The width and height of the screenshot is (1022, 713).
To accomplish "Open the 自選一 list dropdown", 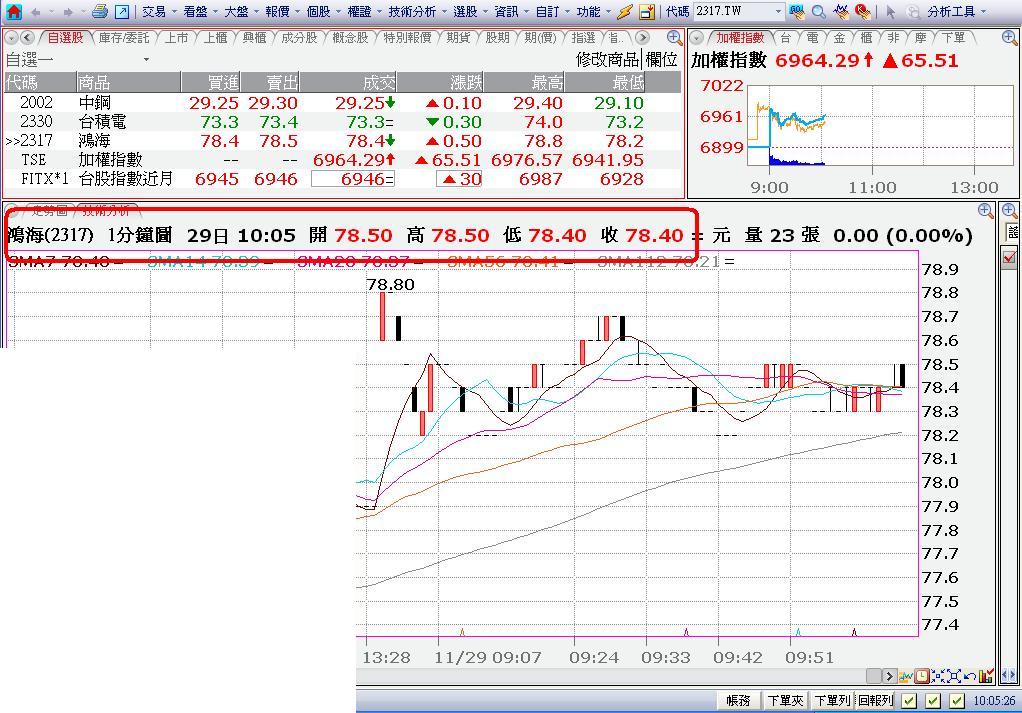I will [146, 59].
